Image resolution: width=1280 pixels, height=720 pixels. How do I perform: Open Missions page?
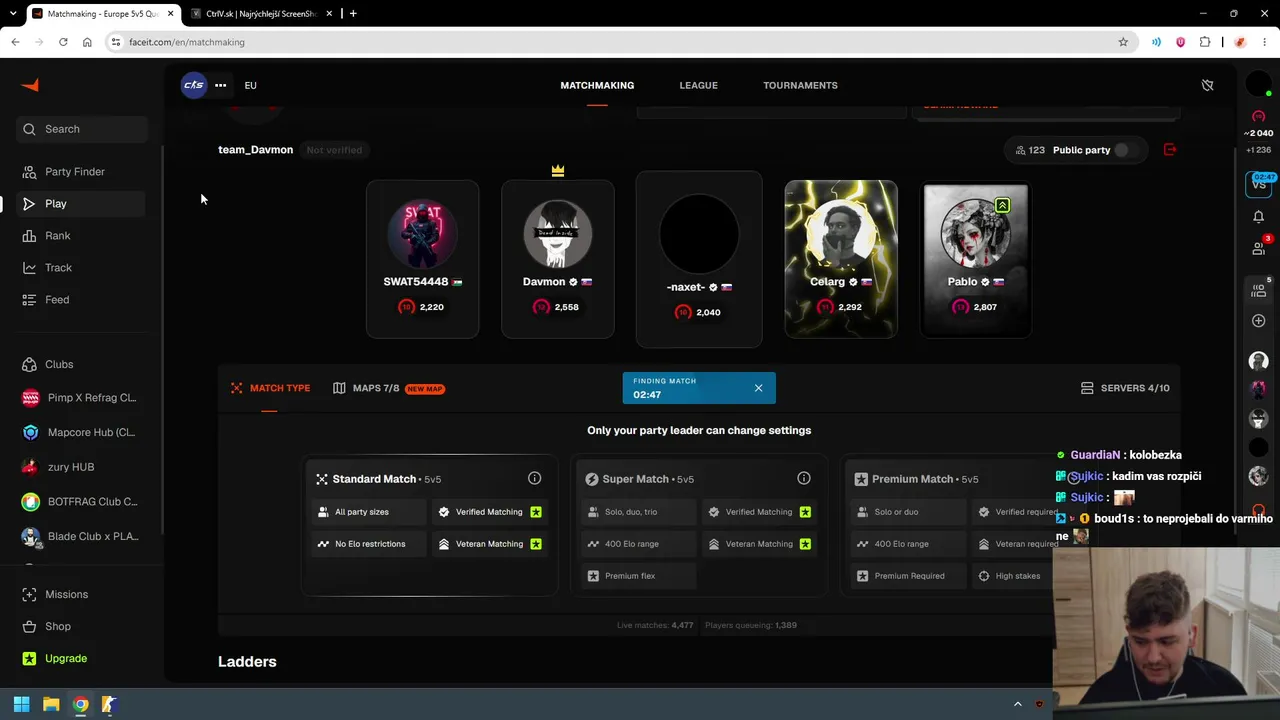click(82, 594)
